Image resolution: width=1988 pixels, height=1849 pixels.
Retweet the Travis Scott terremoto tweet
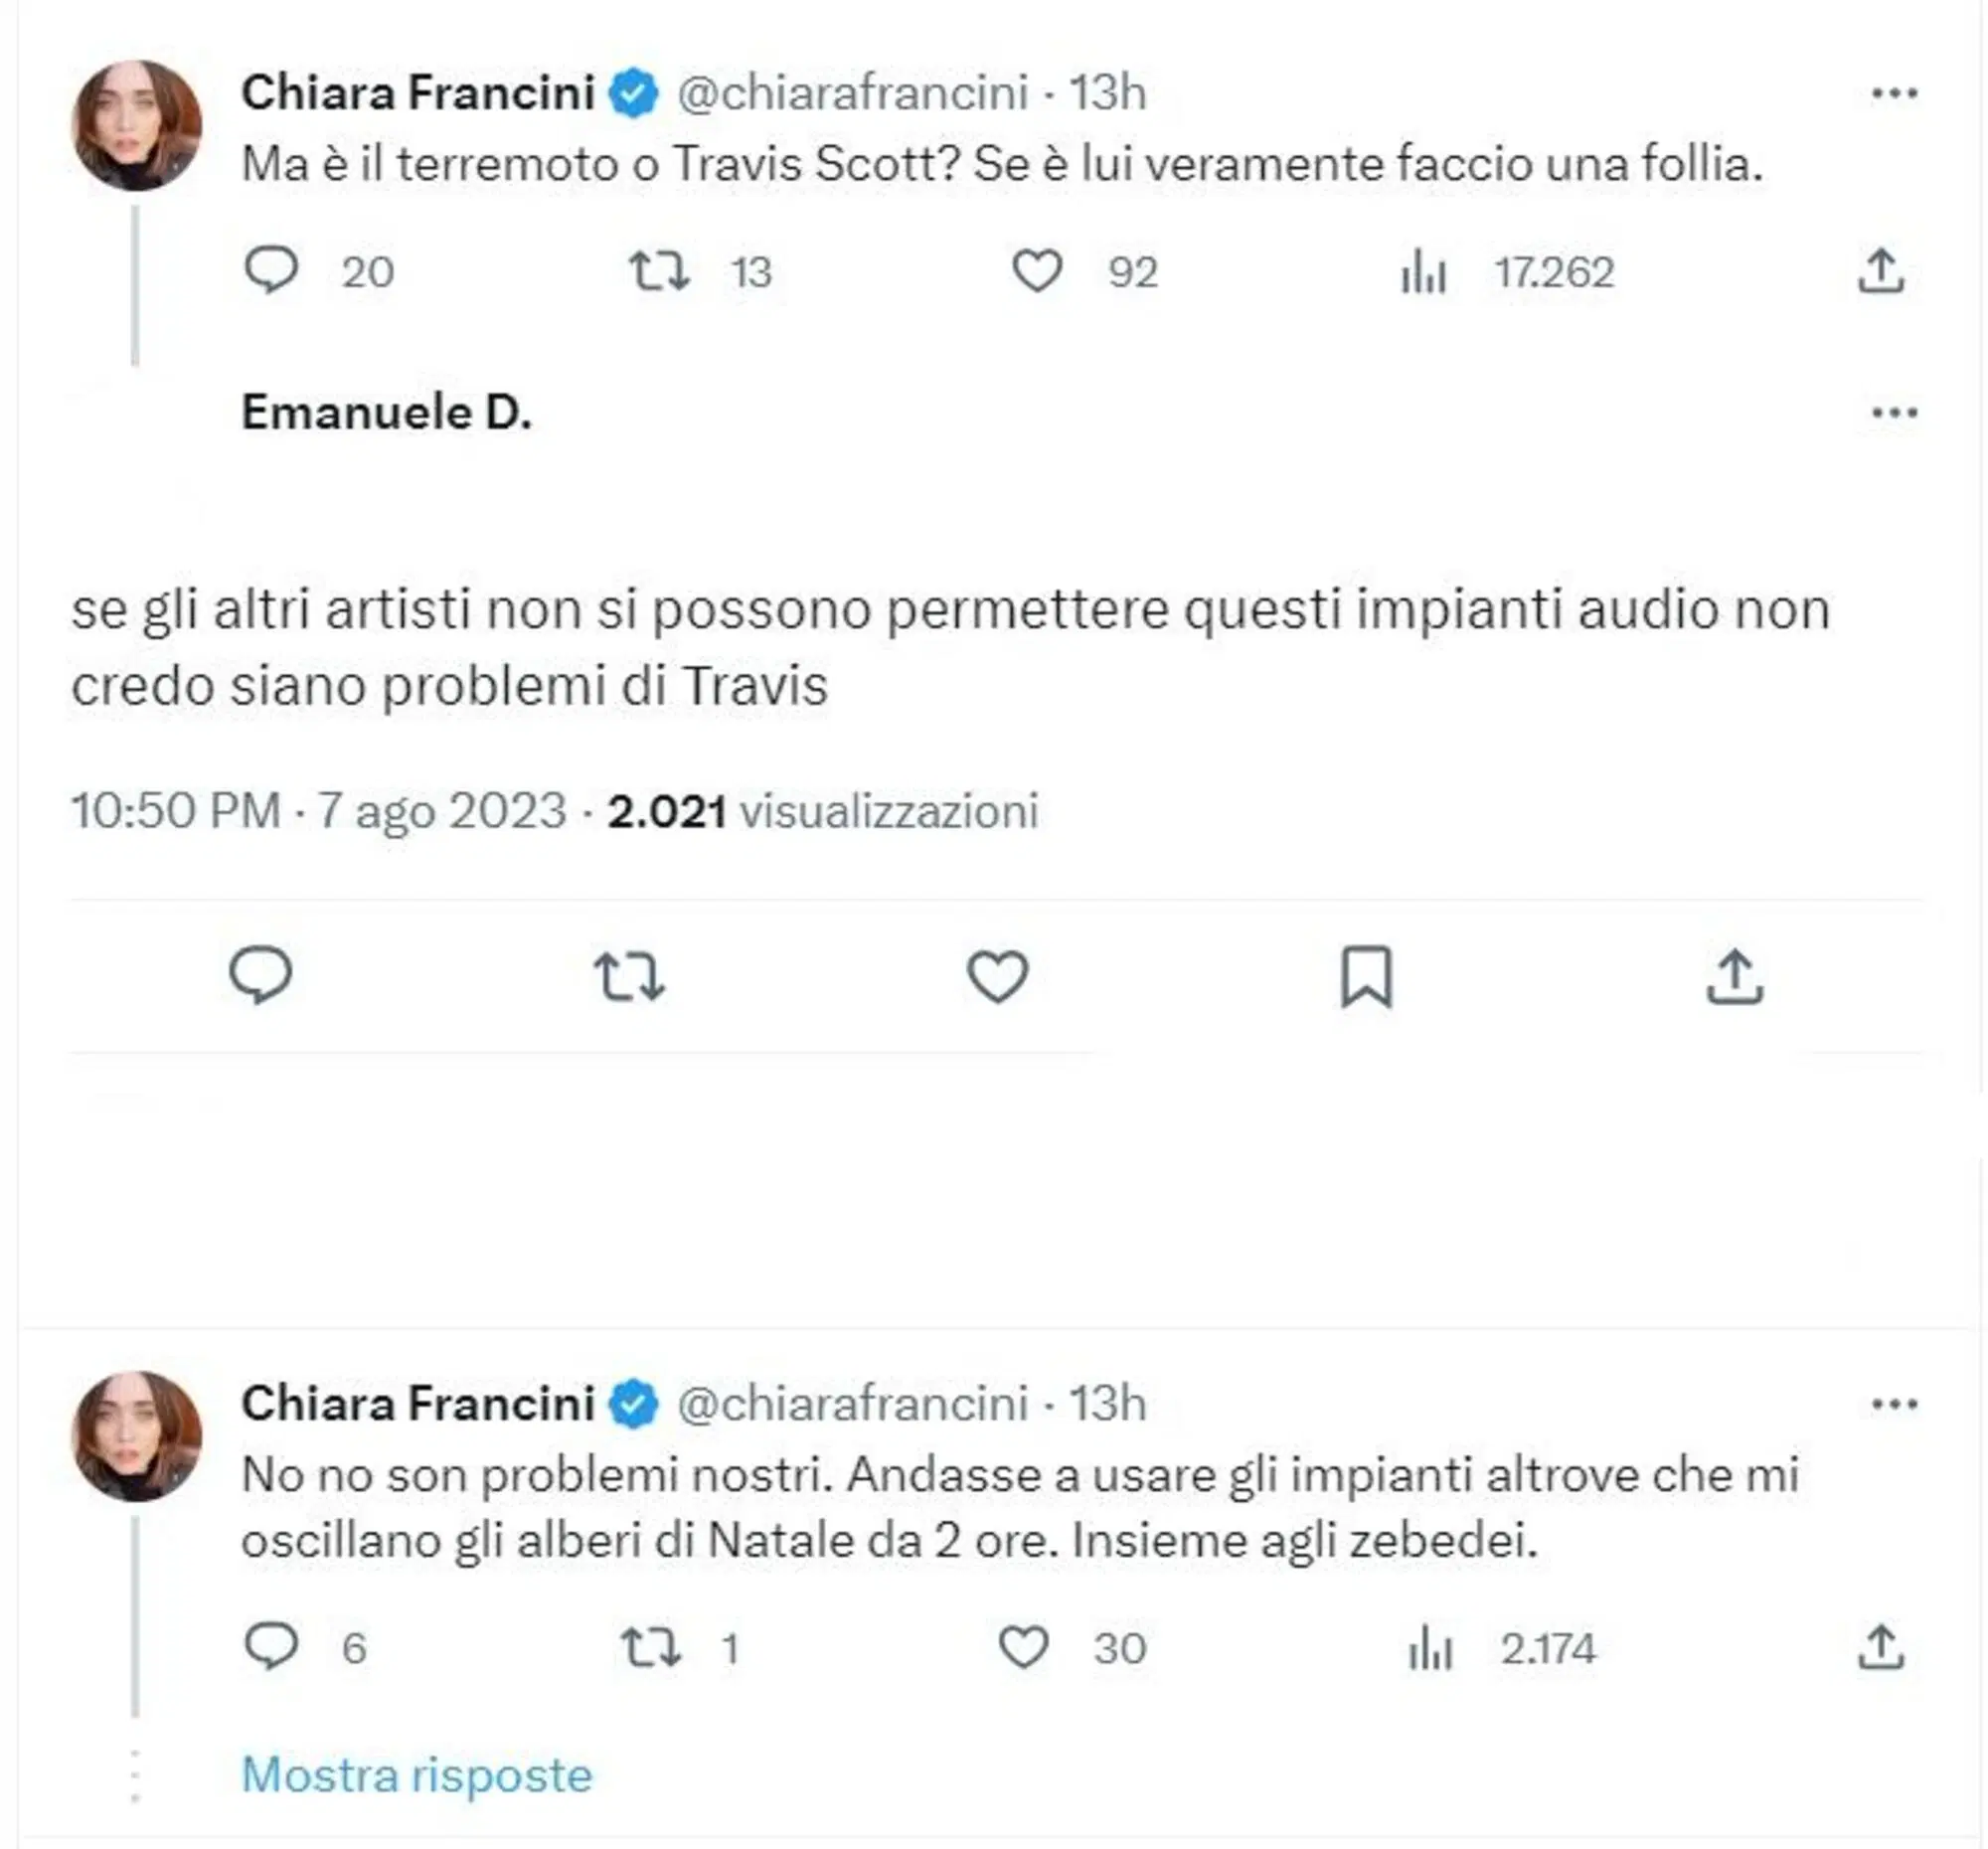(x=658, y=271)
